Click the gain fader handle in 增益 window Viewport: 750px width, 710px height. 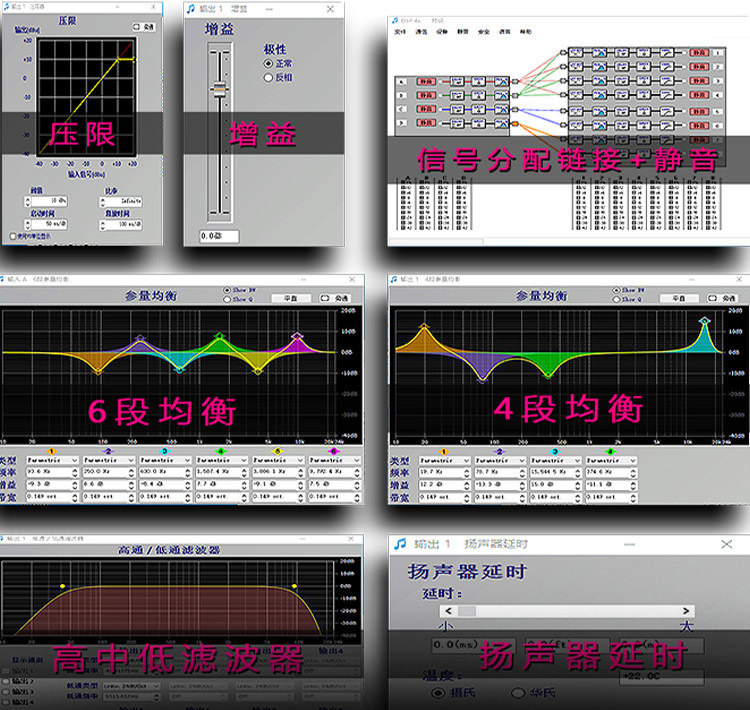(220, 89)
